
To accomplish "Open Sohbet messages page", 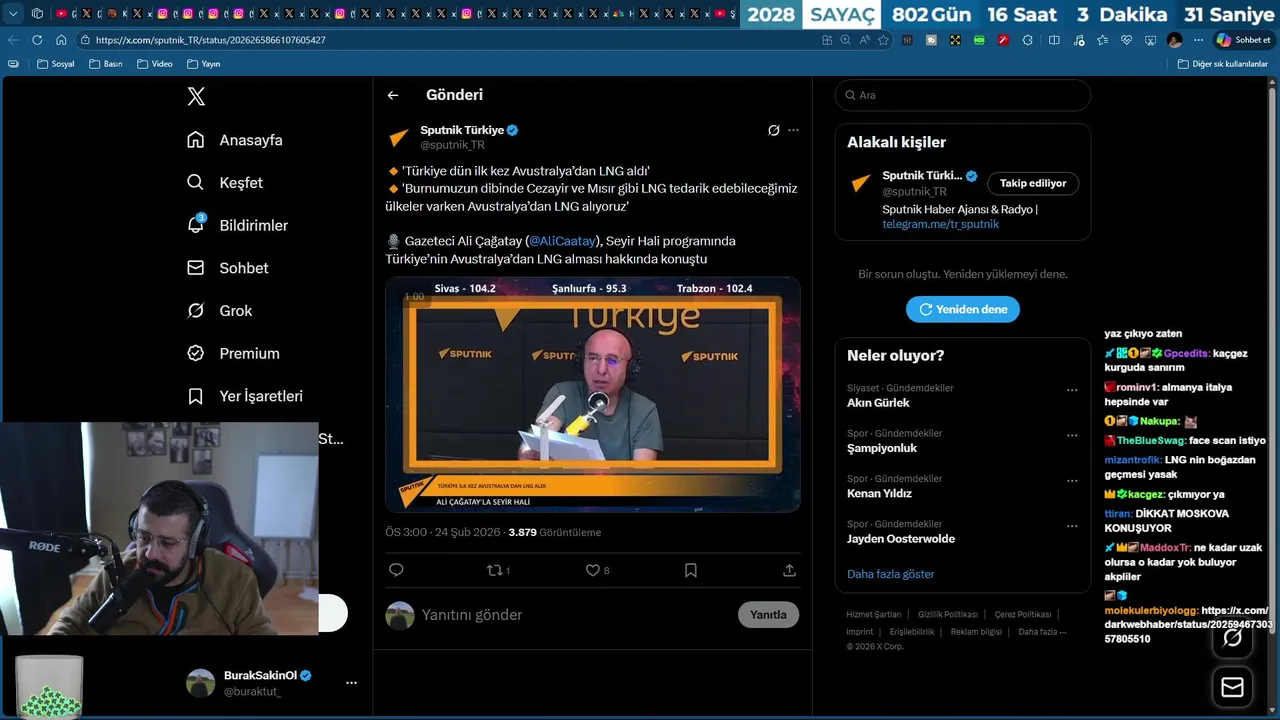I will pos(227,268).
